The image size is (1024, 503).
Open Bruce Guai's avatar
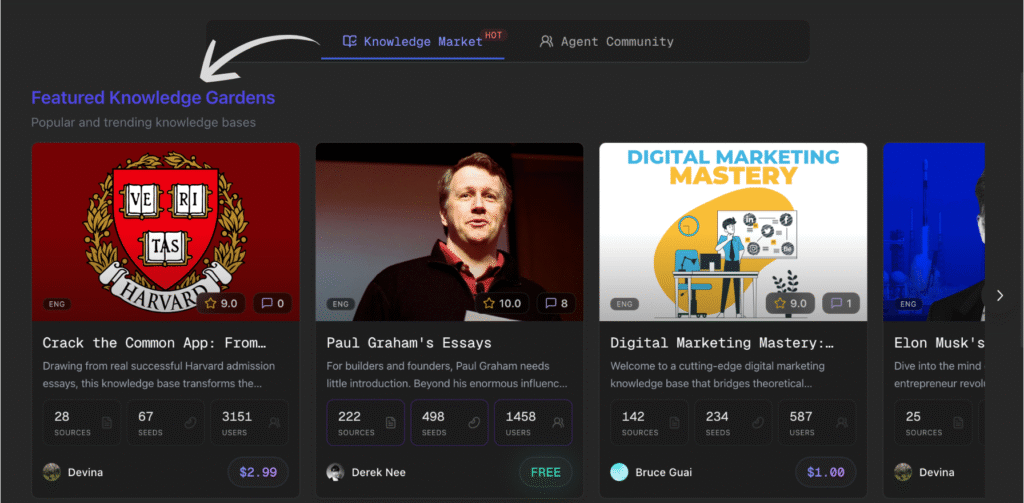pos(619,472)
